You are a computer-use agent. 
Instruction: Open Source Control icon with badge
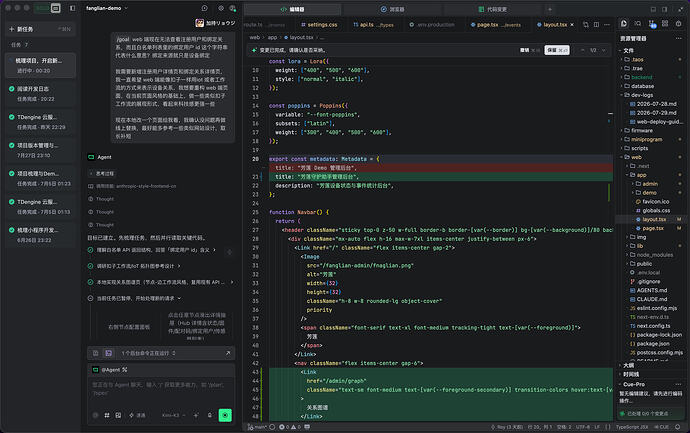(x=652, y=24)
